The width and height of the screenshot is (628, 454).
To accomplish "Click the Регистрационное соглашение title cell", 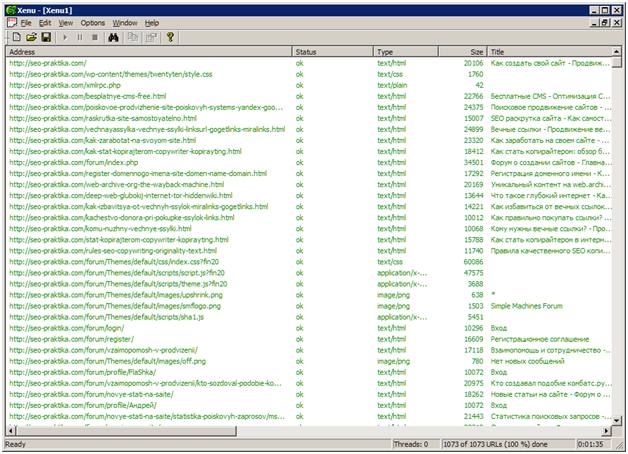I will pos(540,339).
